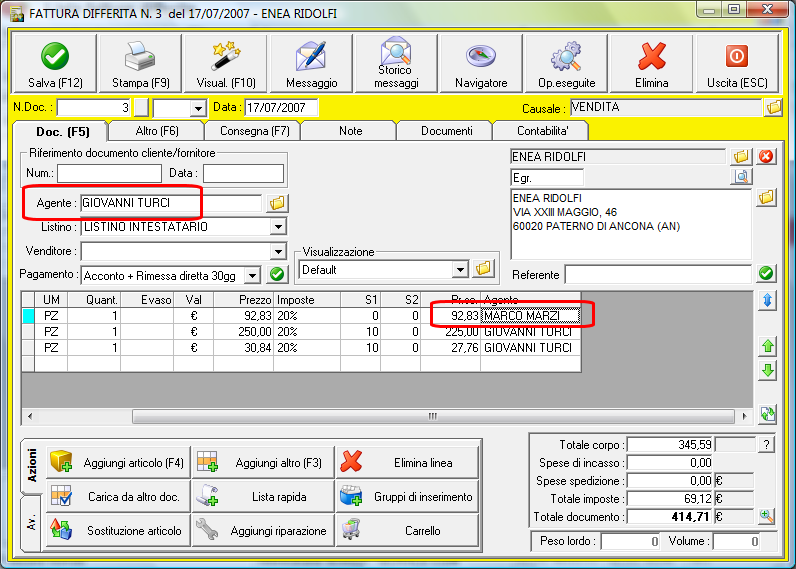Screen dimensions: 796x569
Task: Print with Stampa (F9) button
Action: [x=140, y=64]
